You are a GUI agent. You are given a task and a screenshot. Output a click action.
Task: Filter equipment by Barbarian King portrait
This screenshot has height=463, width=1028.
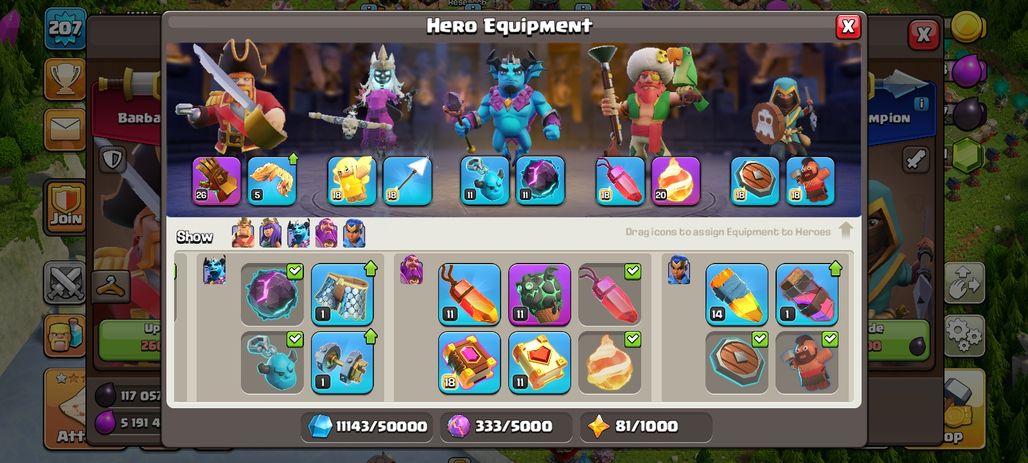pos(243,233)
